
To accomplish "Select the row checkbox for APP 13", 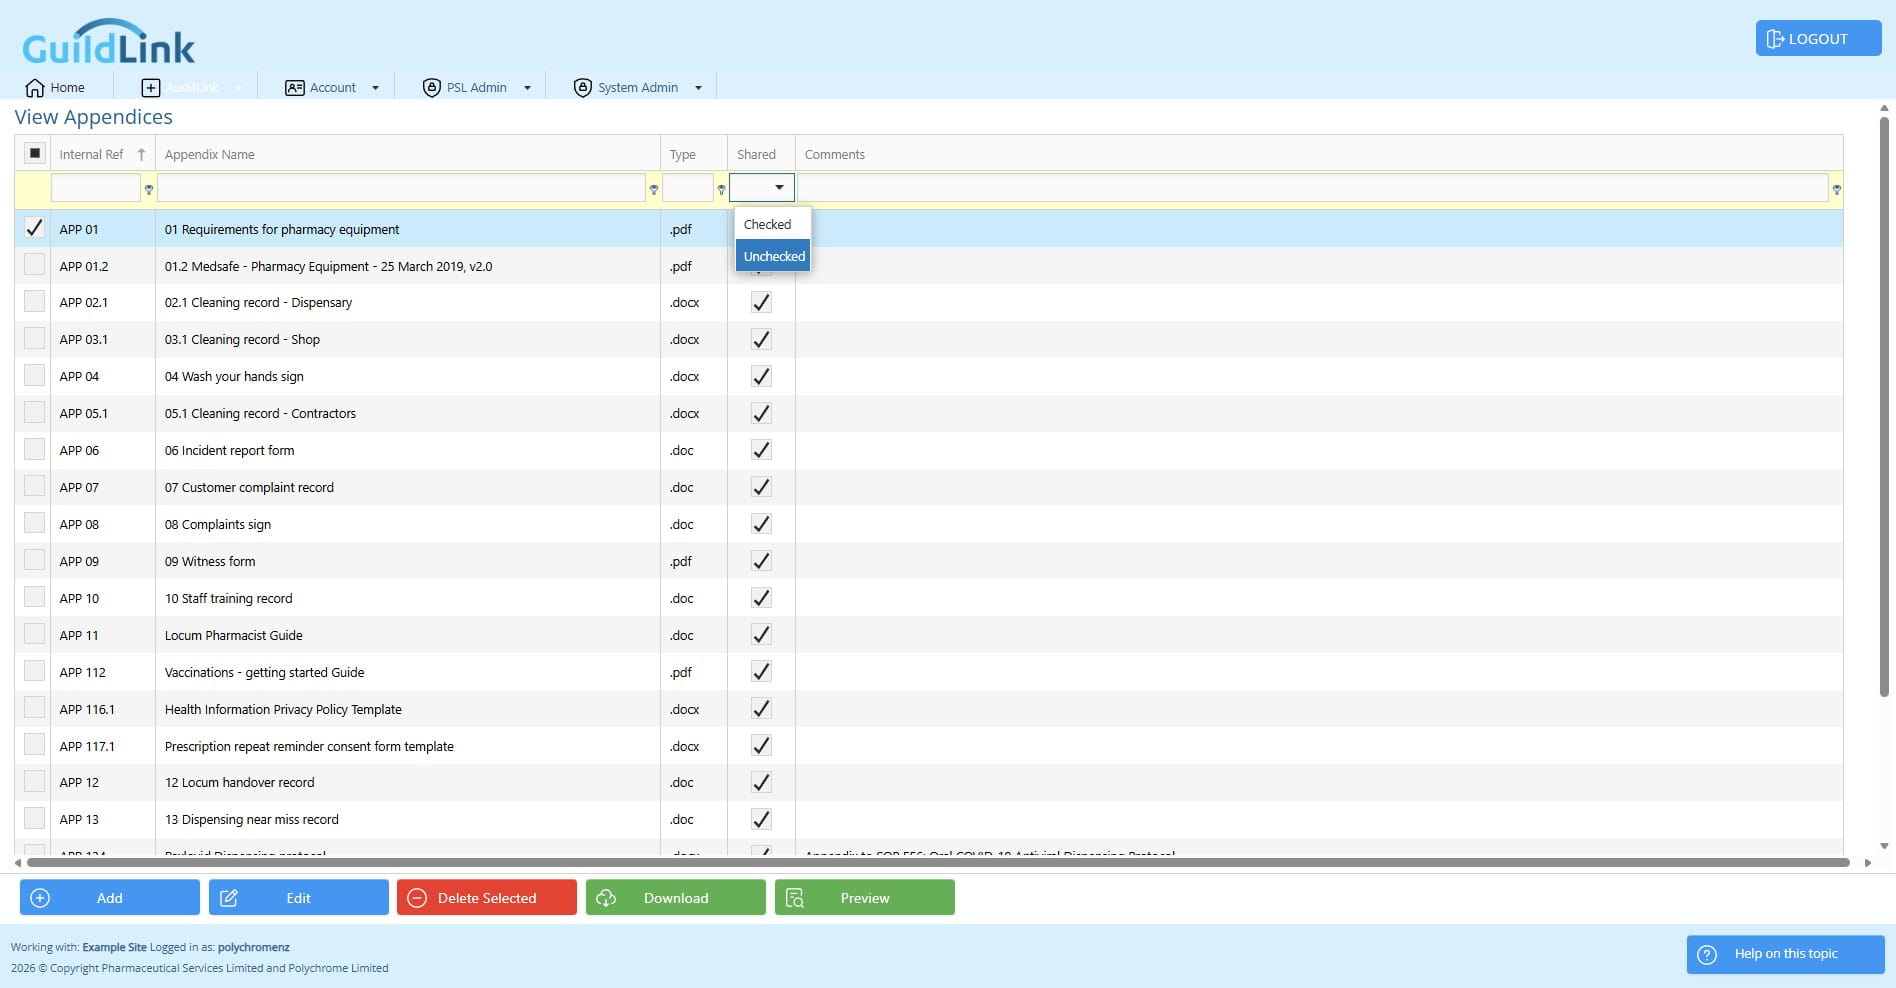I will pyautogui.click(x=34, y=818).
